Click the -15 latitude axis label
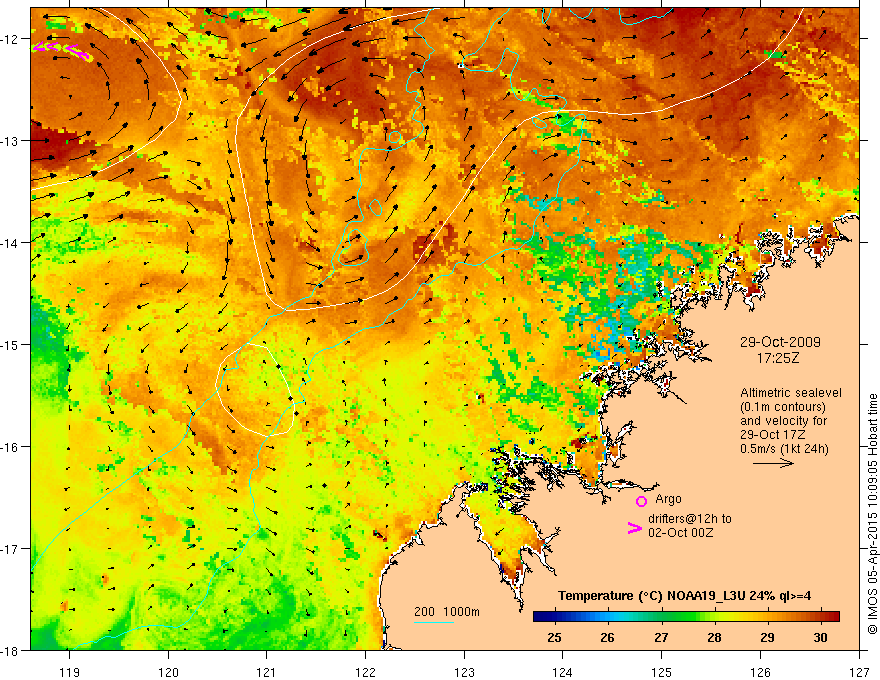The image size is (880, 680). (11, 344)
